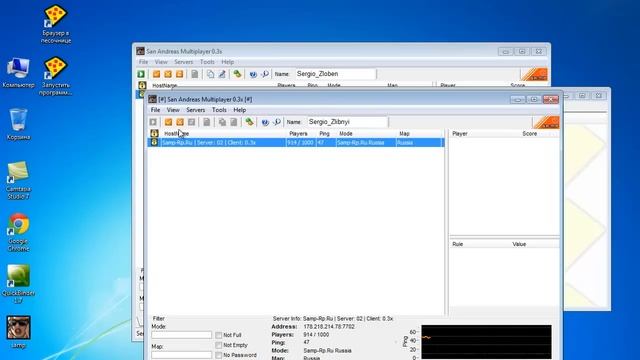Click the copy pages icon in back window toolbar
The height and width of the screenshot is (360, 640).
[210, 74]
